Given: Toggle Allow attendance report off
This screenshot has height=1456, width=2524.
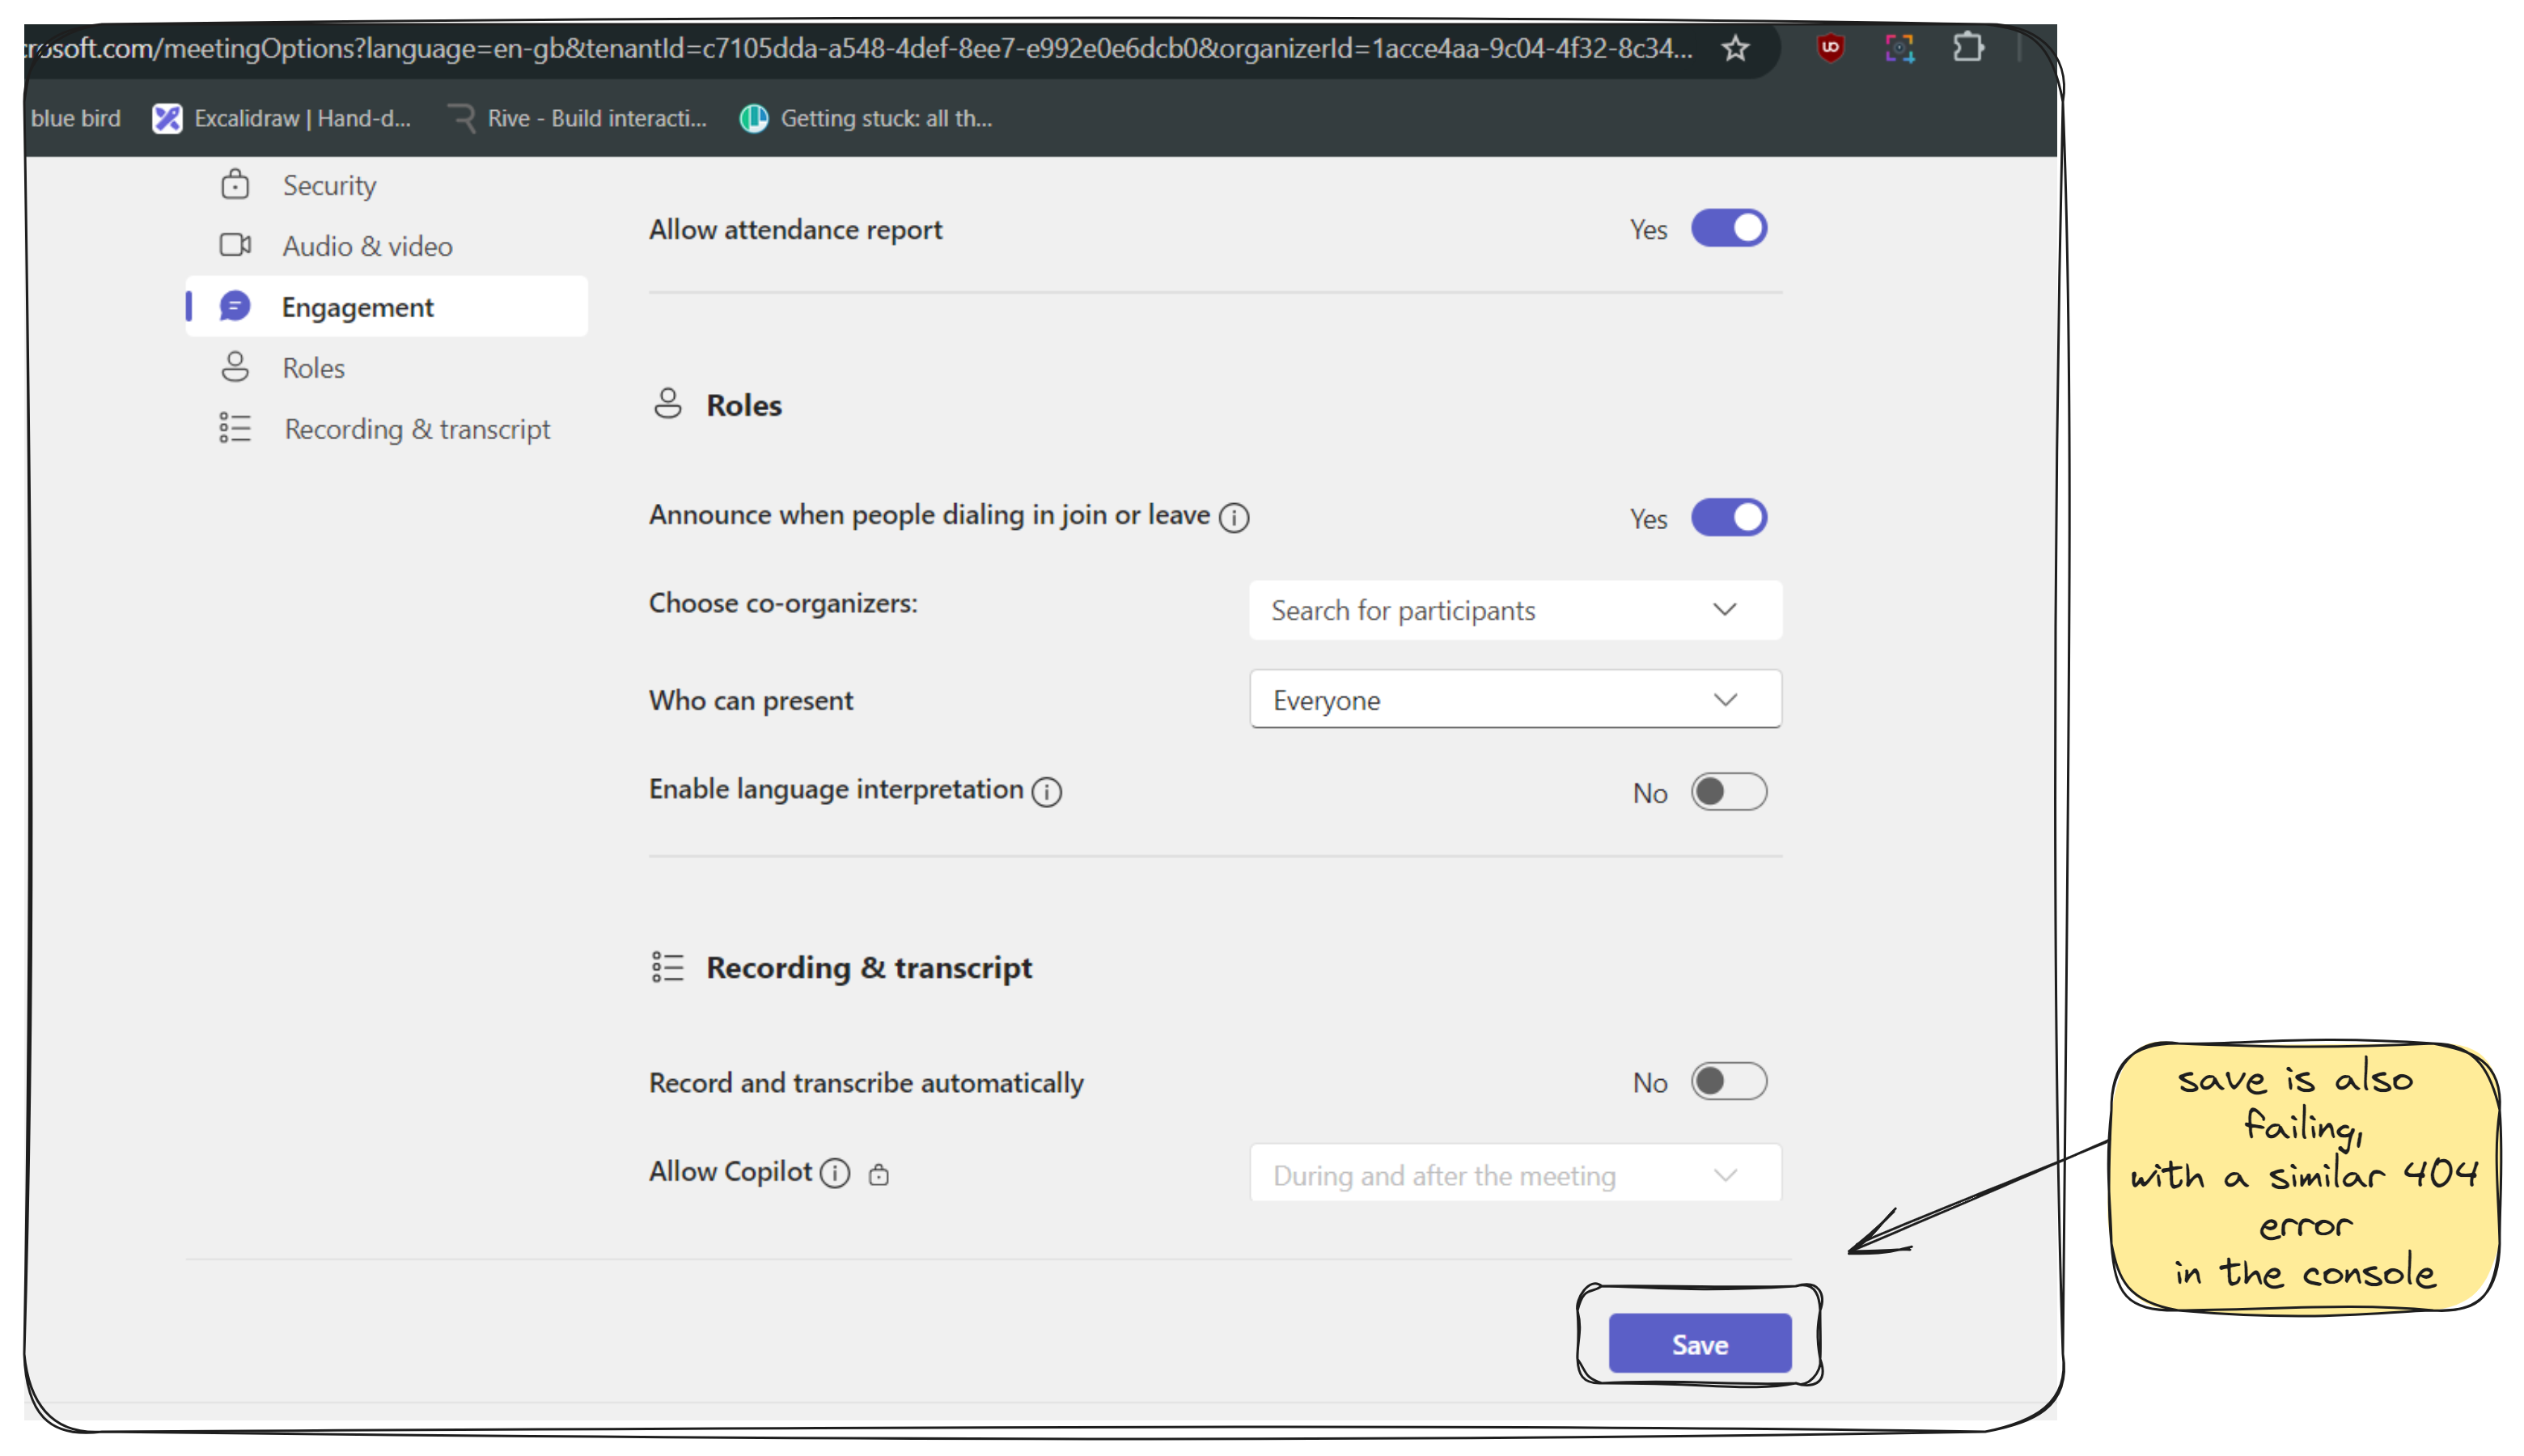Looking at the screenshot, I should [x=1728, y=228].
